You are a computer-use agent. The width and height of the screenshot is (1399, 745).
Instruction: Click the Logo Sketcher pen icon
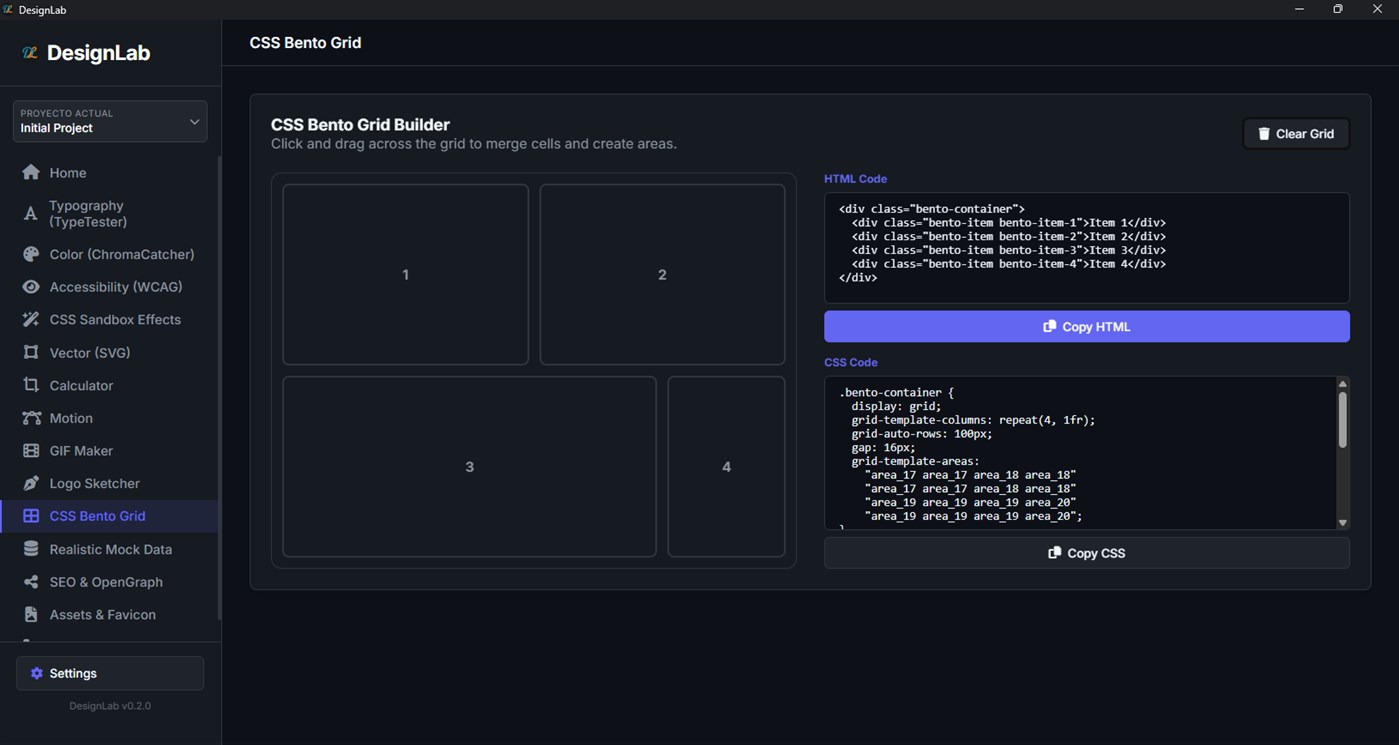pos(31,483)
